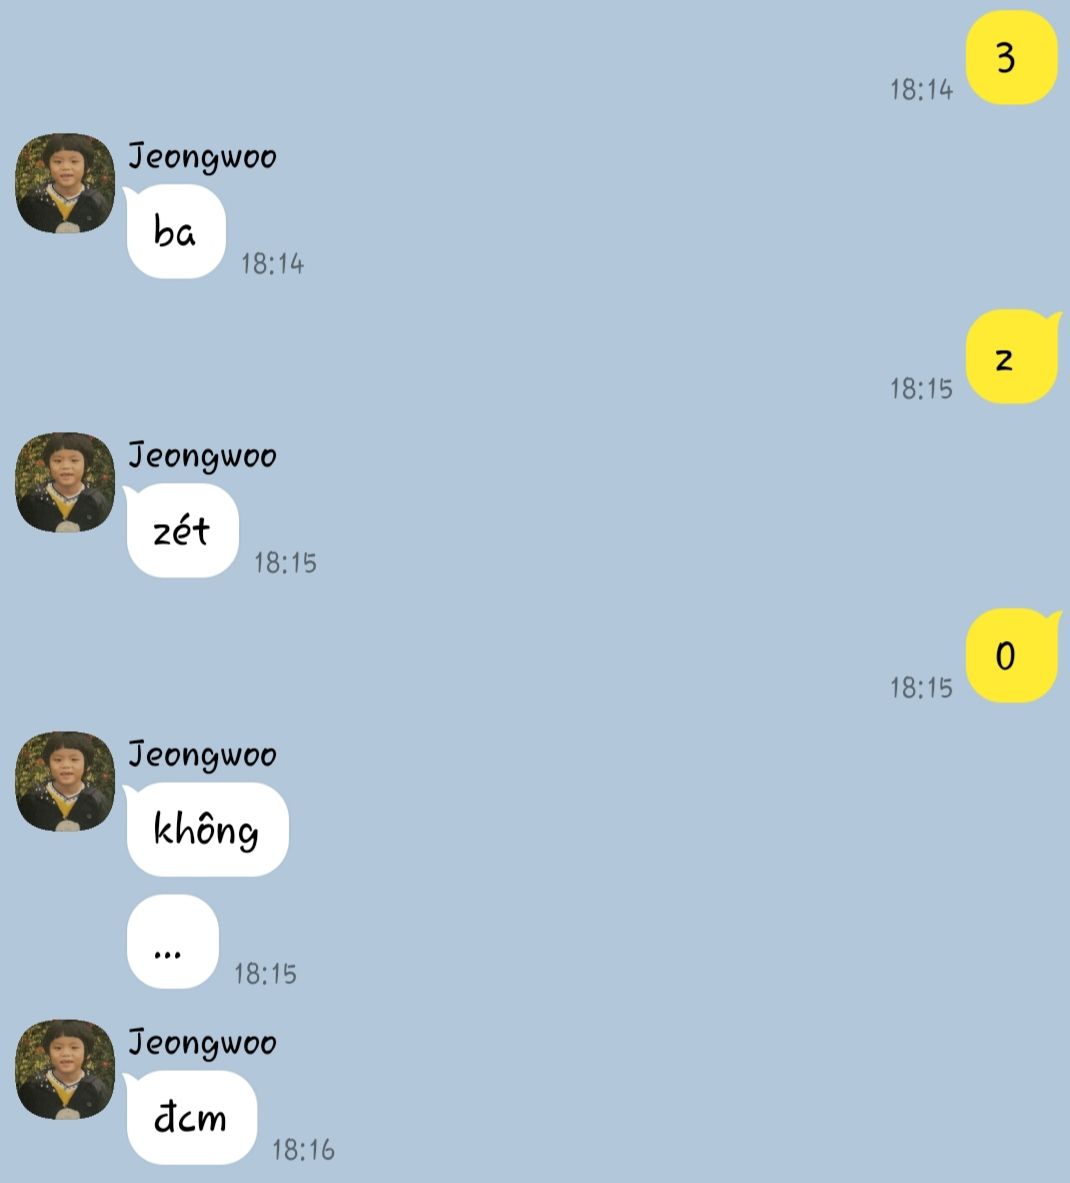
Task: Tap Jeongwoo's avatar beside the 'ba' message
Action: coord(65,183)
